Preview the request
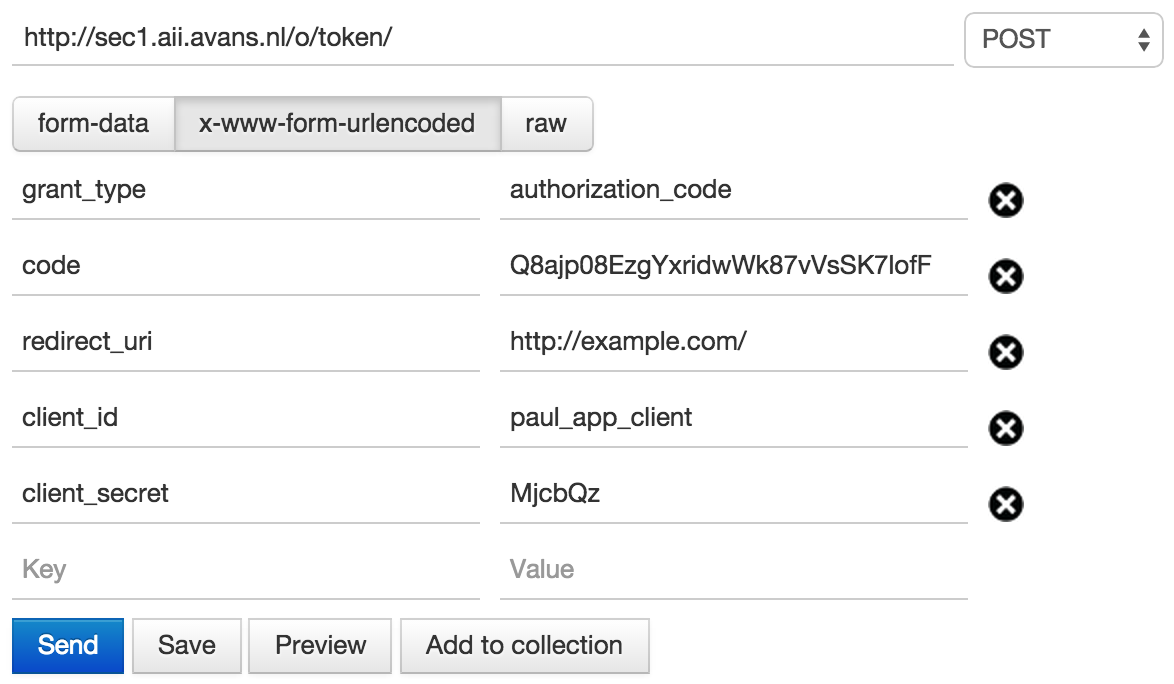 pos(321,646)
